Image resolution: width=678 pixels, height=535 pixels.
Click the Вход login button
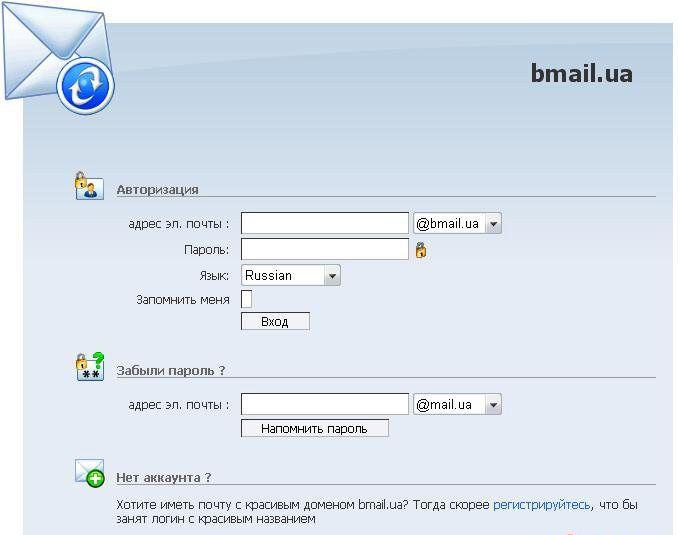[x=275, y=321]
